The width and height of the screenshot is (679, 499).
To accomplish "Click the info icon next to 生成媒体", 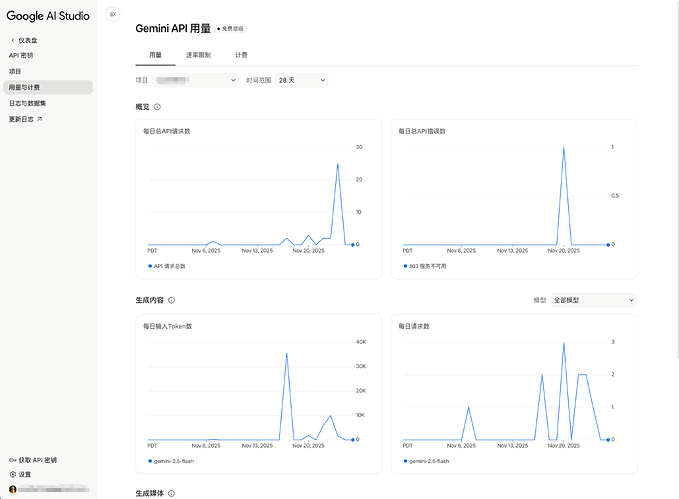I will click(172, 493).
